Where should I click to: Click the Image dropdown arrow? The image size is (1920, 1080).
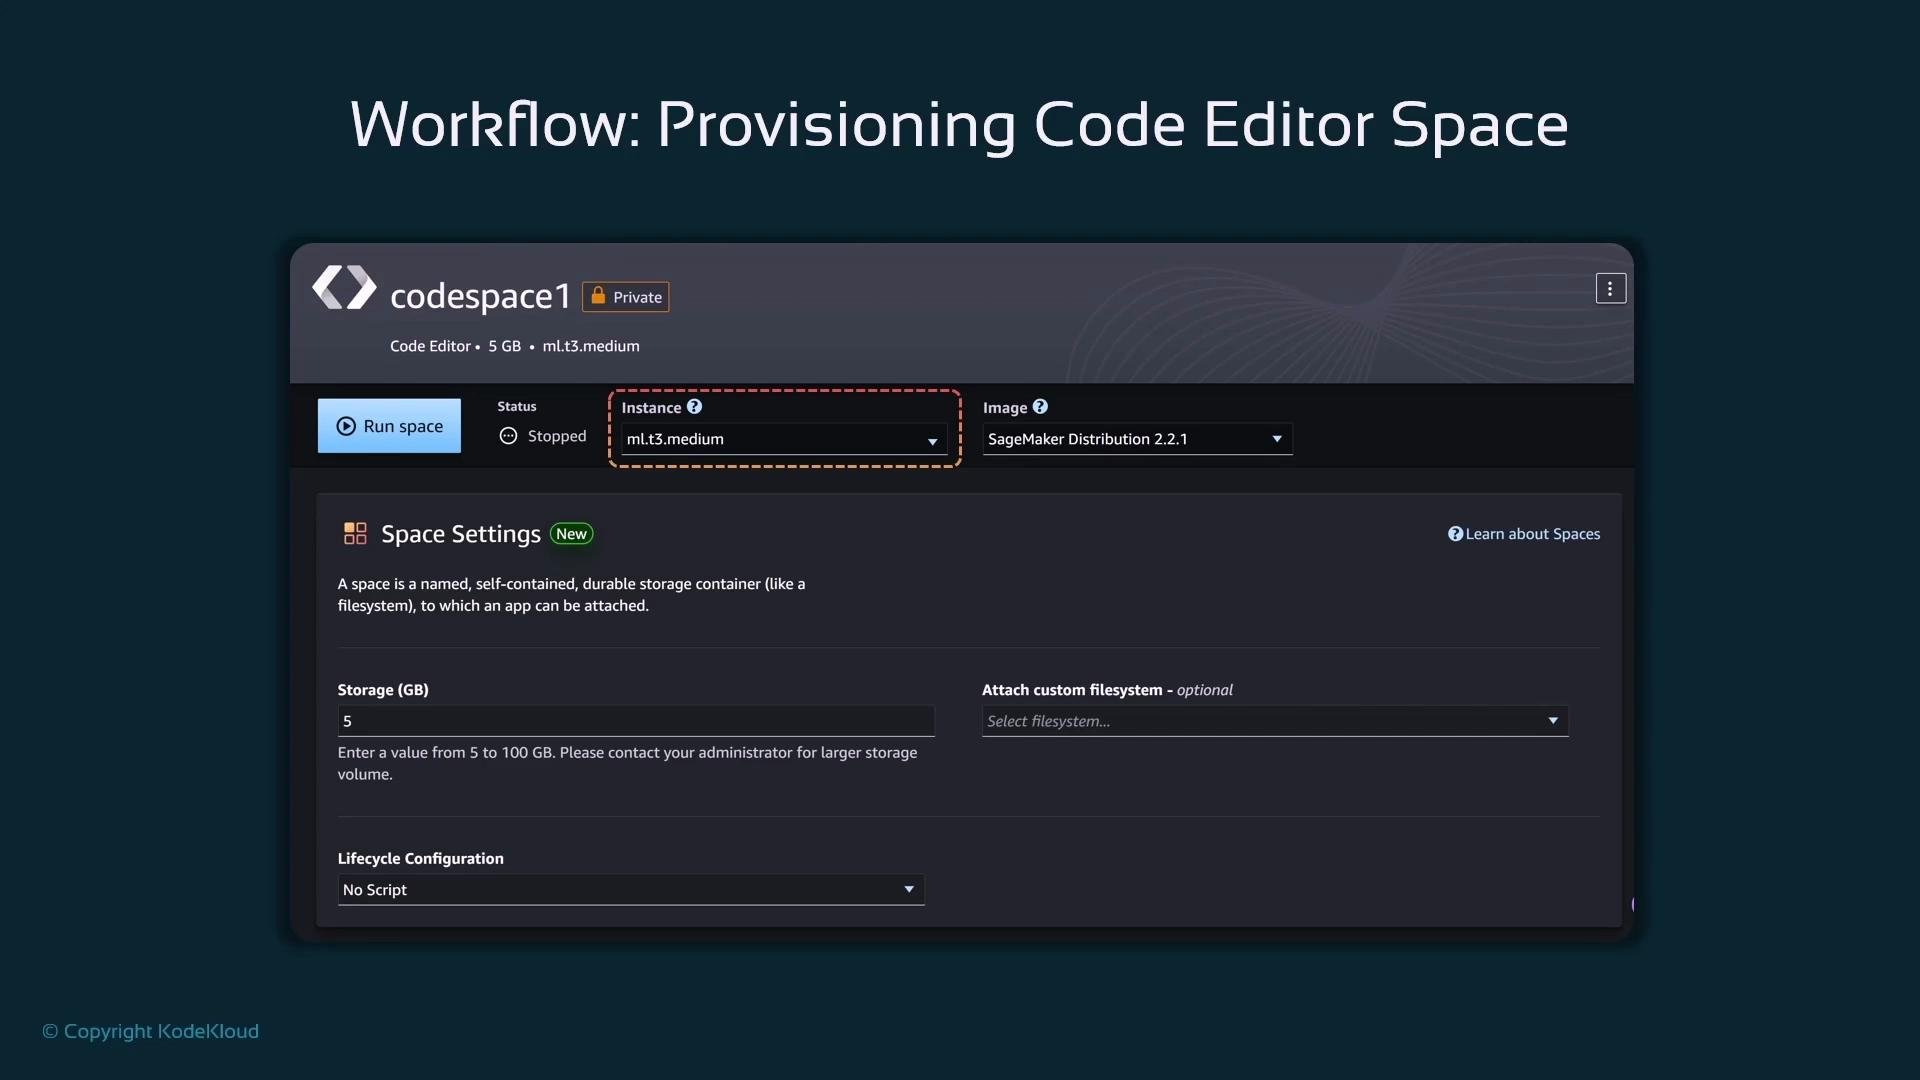tap(1277, 439)
